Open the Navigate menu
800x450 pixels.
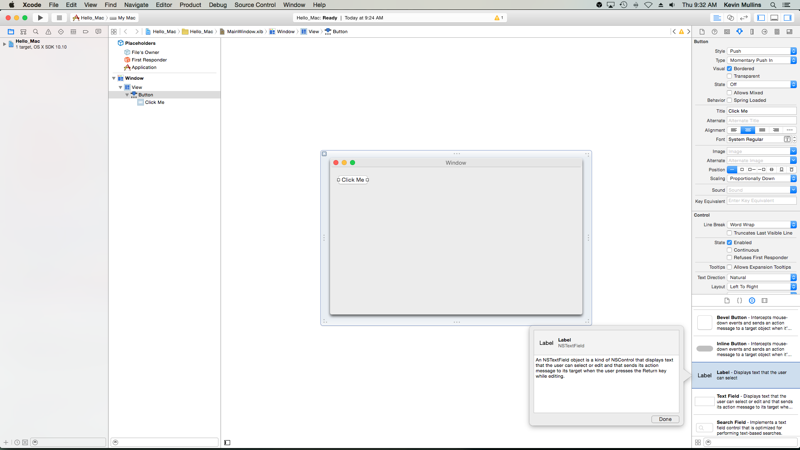coord(136,5)
